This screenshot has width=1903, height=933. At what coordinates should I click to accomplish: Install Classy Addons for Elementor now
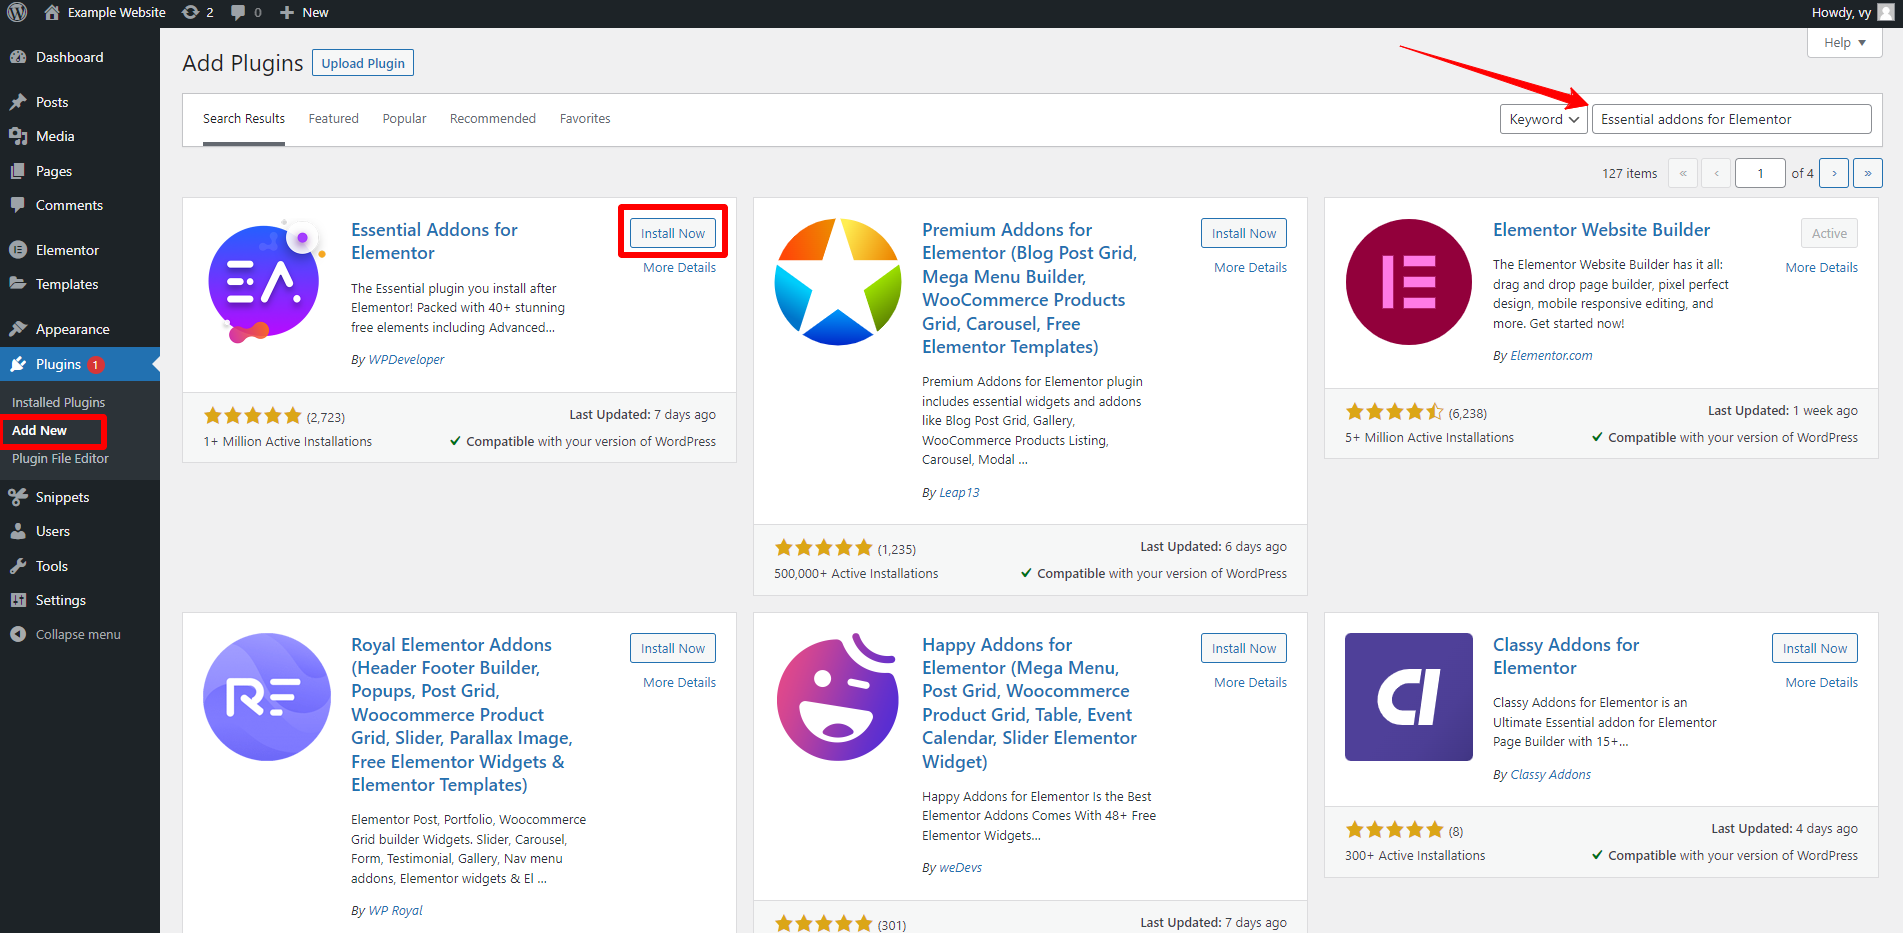click(1815, 648)
